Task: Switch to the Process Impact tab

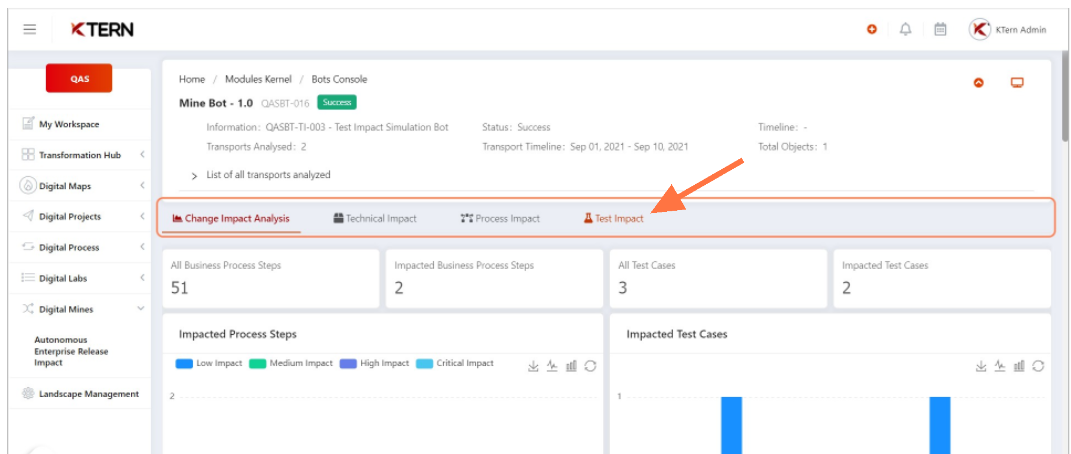Action: [x=500, y=218]
